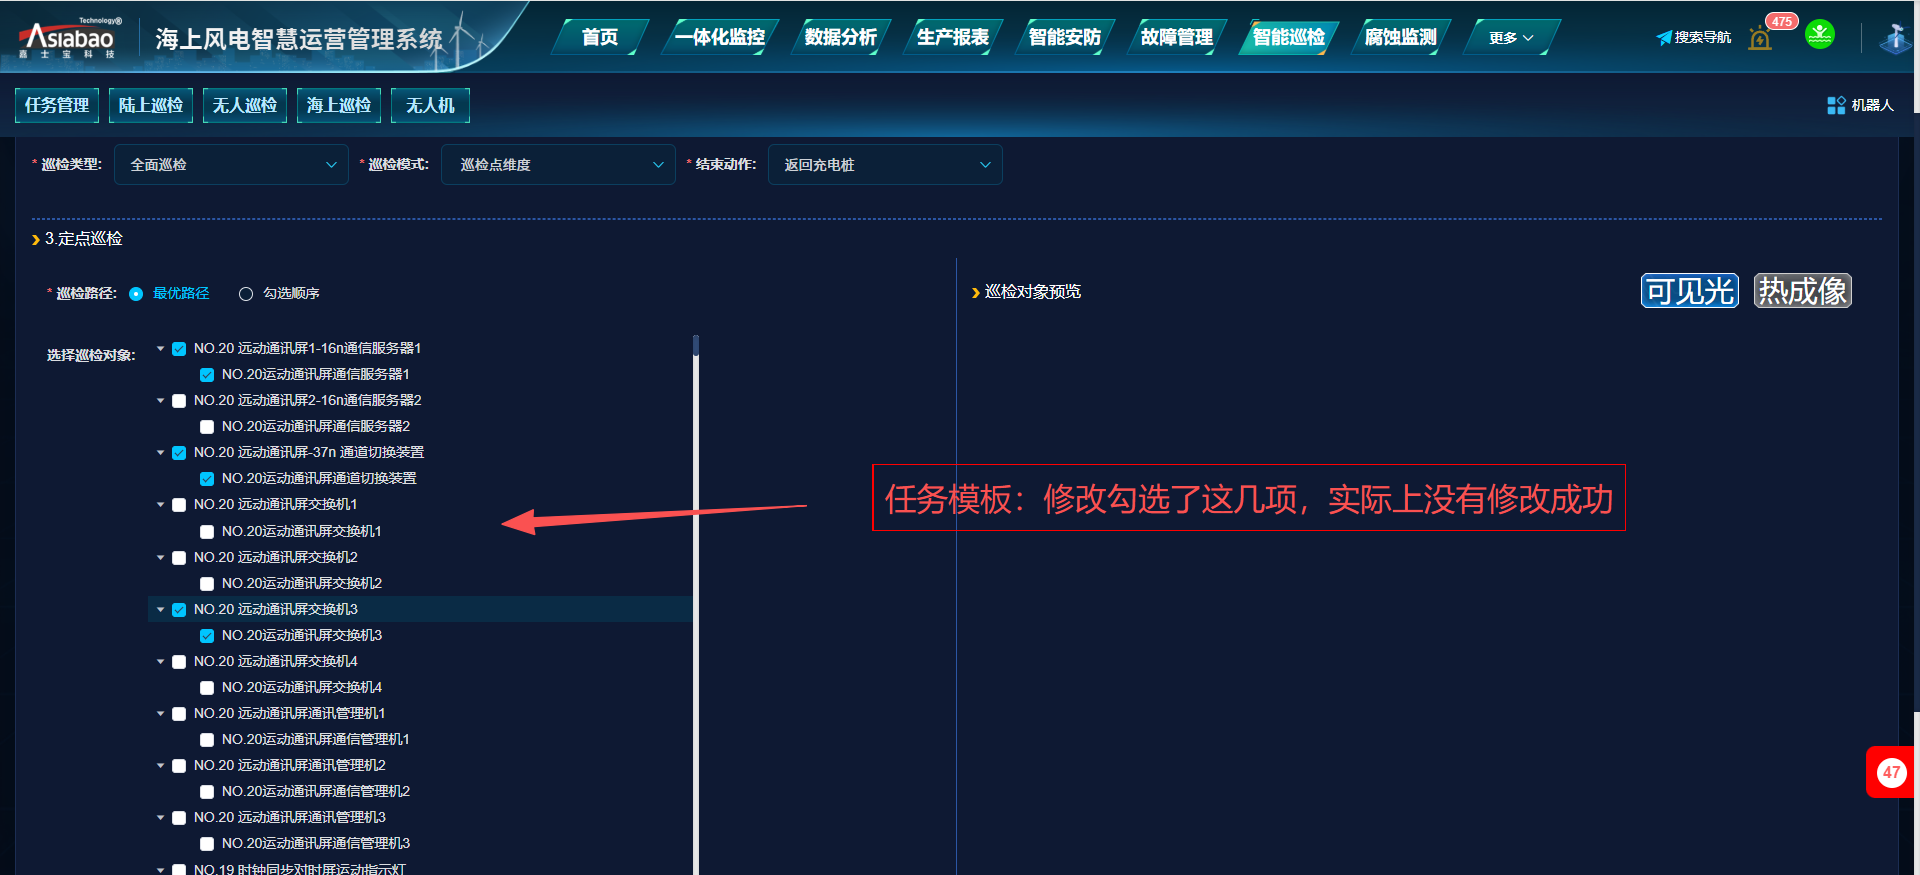Uncheck NO.20 远动通讯屏交换机3 parent checkbox
The width and height of the screenshot is (1920, 875).
(x=179, y=610)
